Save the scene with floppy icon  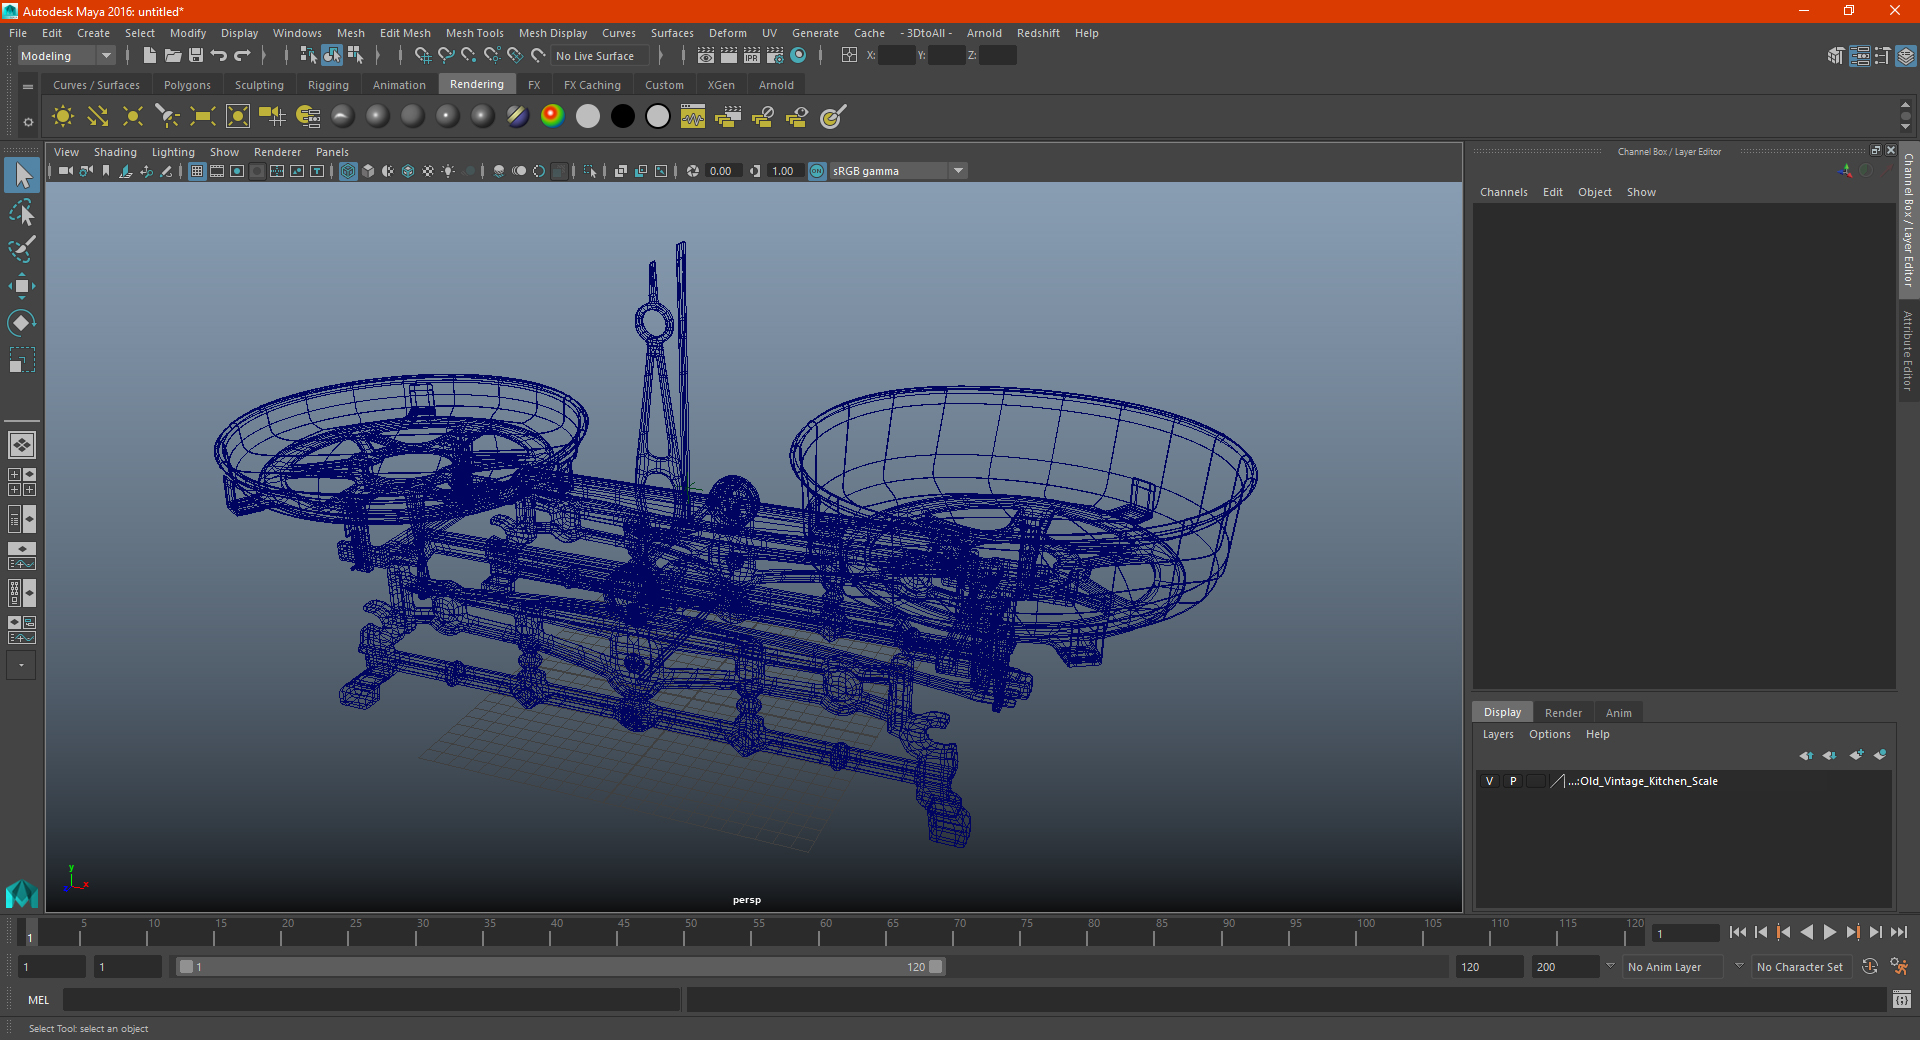[196, 56]
